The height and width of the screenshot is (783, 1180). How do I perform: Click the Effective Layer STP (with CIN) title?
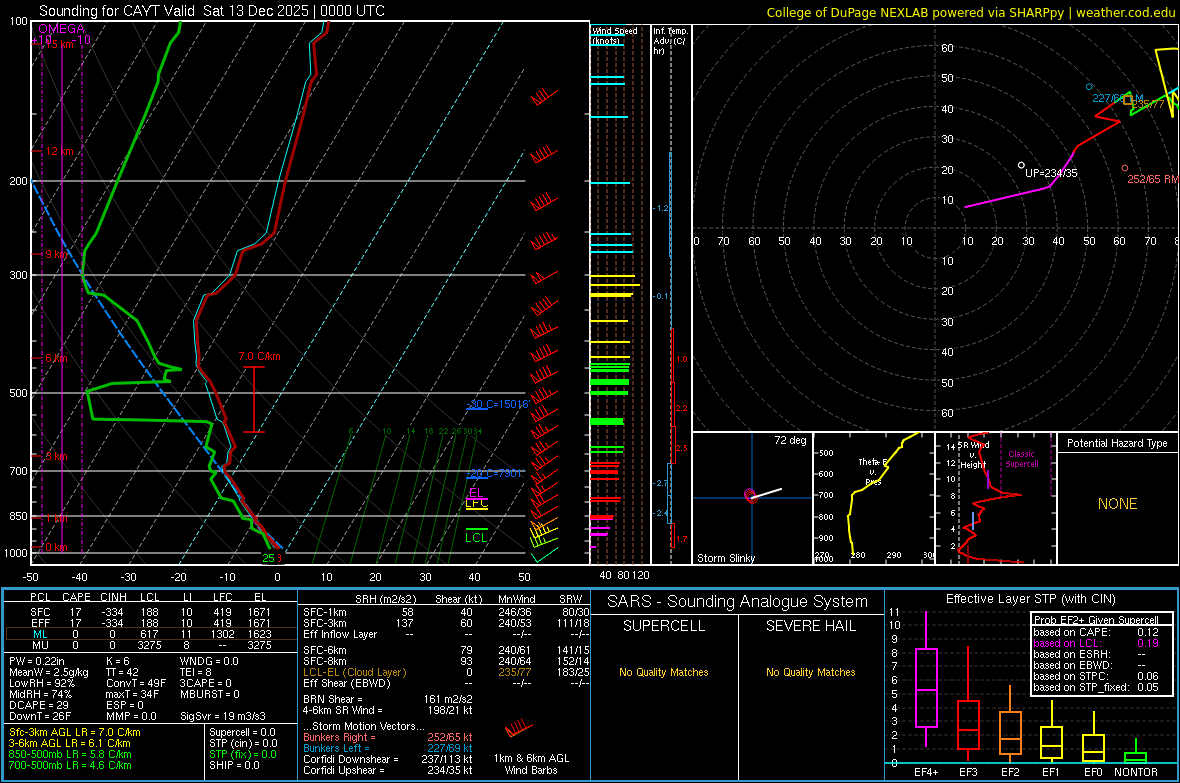tap(1030, 599)
